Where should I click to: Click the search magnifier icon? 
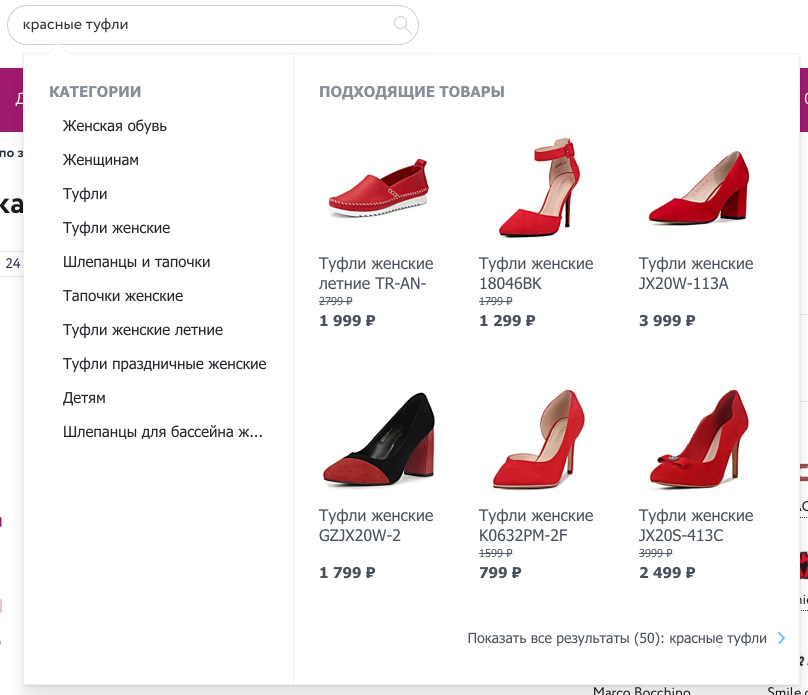pyautogui.click(x=402, y=25)
